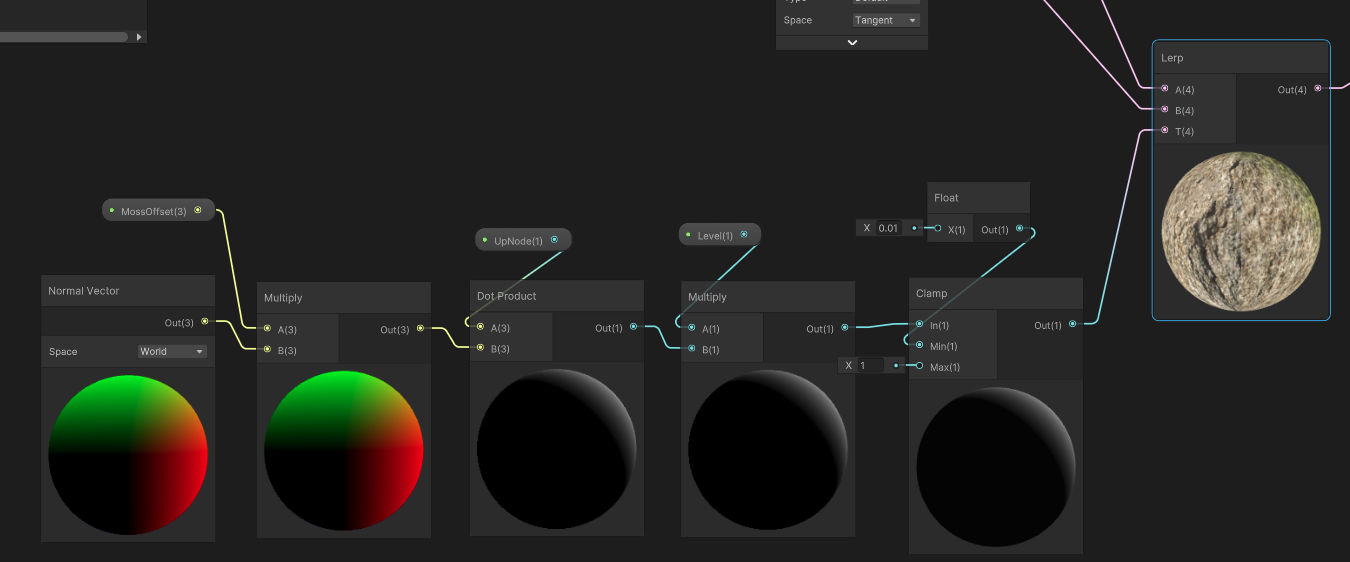1350x562 pixels.
Task: Select the Level(1) property node
Action: coord(720,235)
